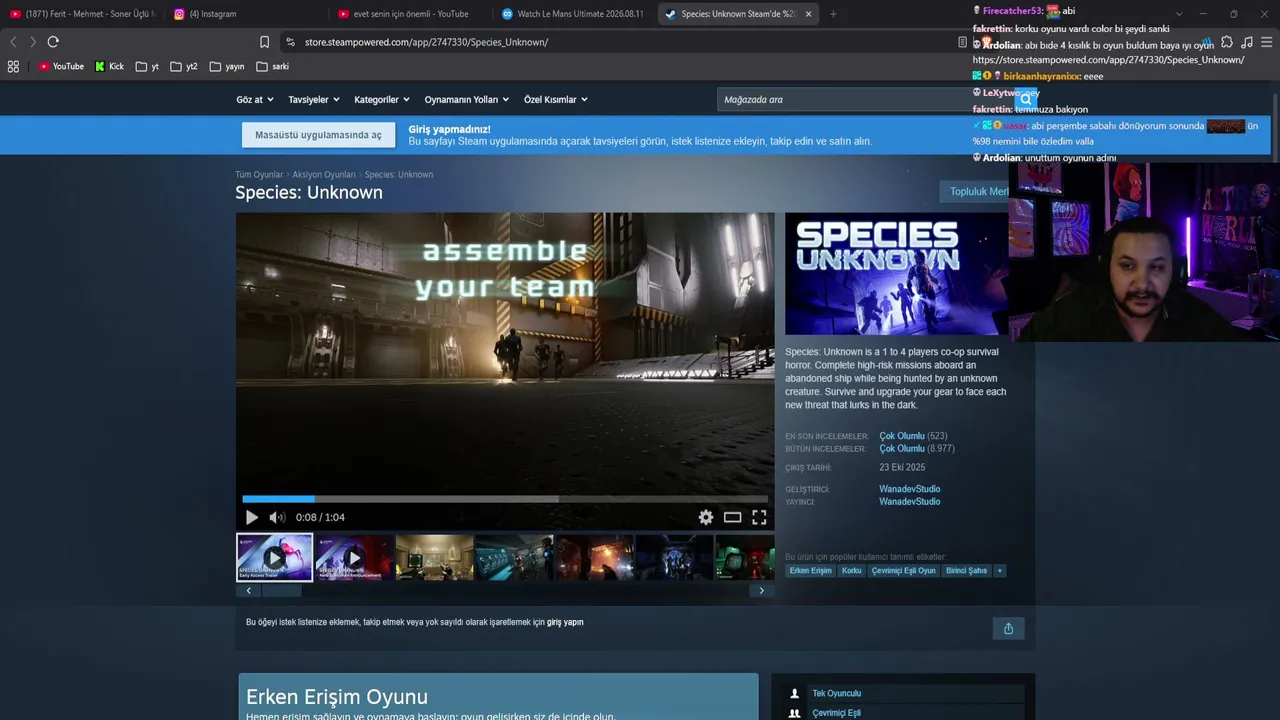This screenshot has height=720, width=1280.
Task: Click the browser address bar URL
Action: click(426, 42)
